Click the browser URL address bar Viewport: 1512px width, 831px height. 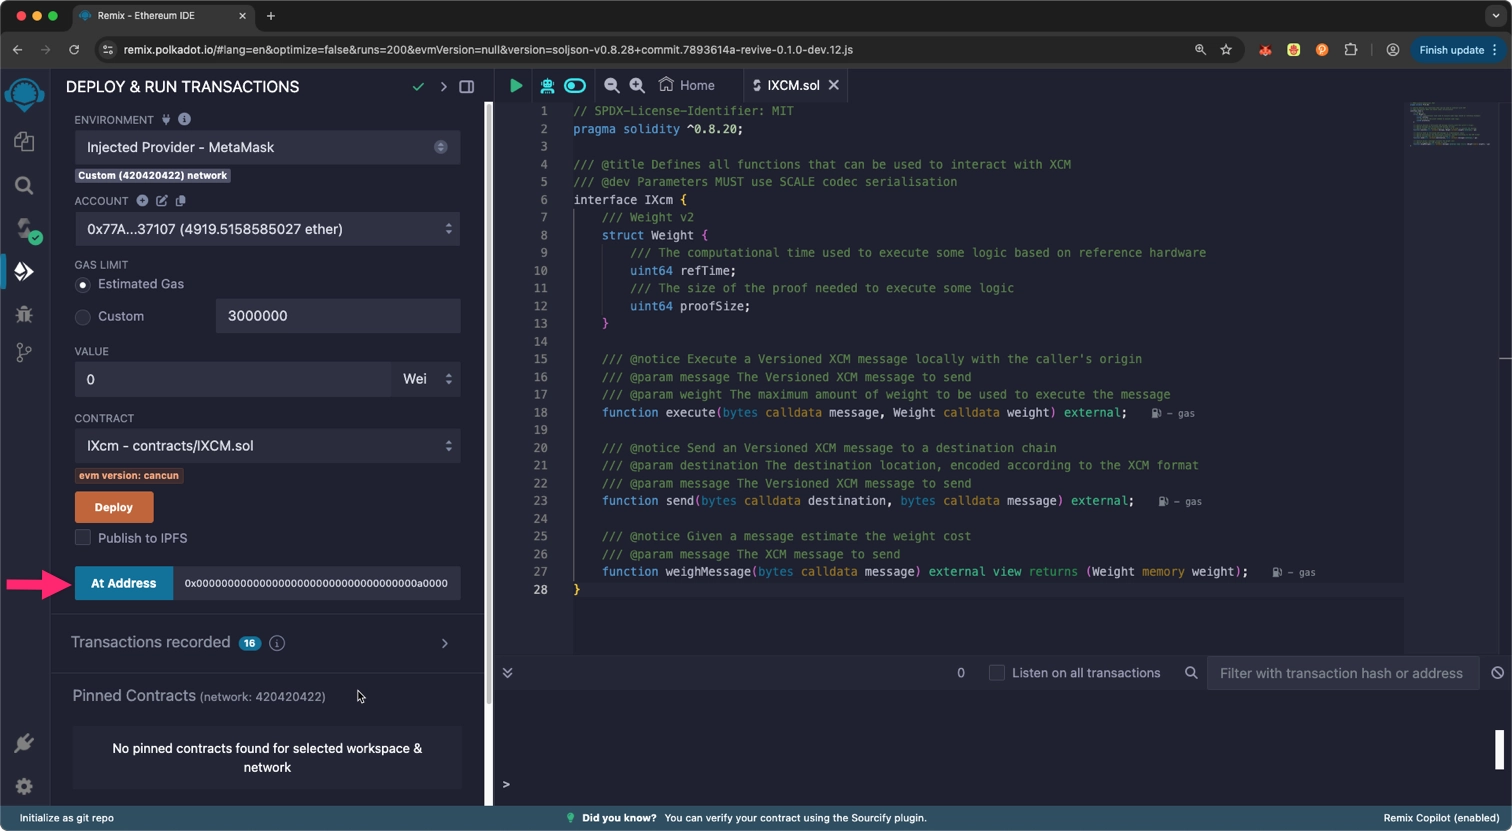tap(655, 49)
